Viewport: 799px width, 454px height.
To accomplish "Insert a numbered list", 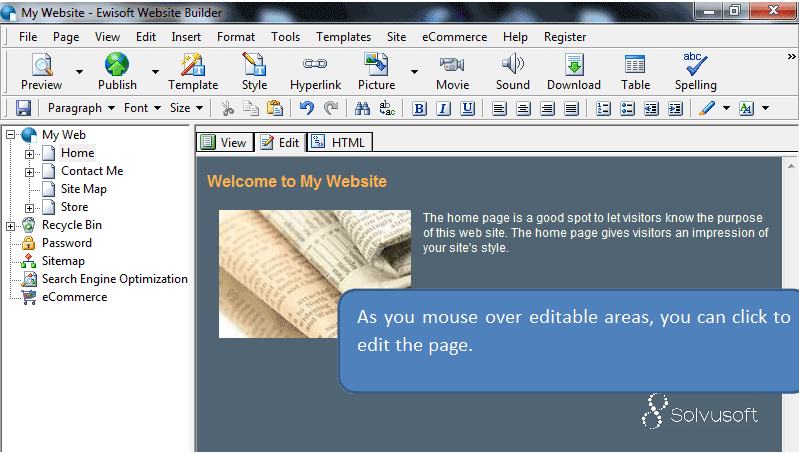I will pos(603,109).
